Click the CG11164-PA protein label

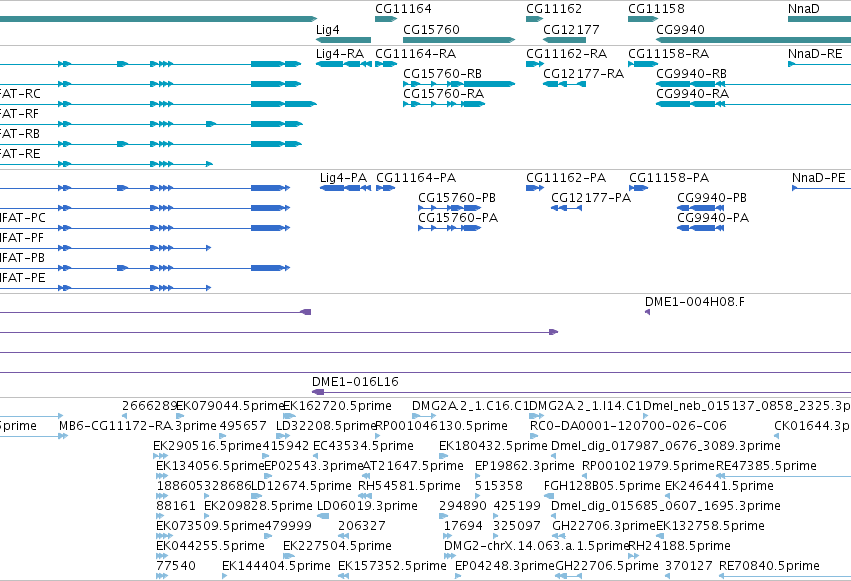[x=416, y=178]
